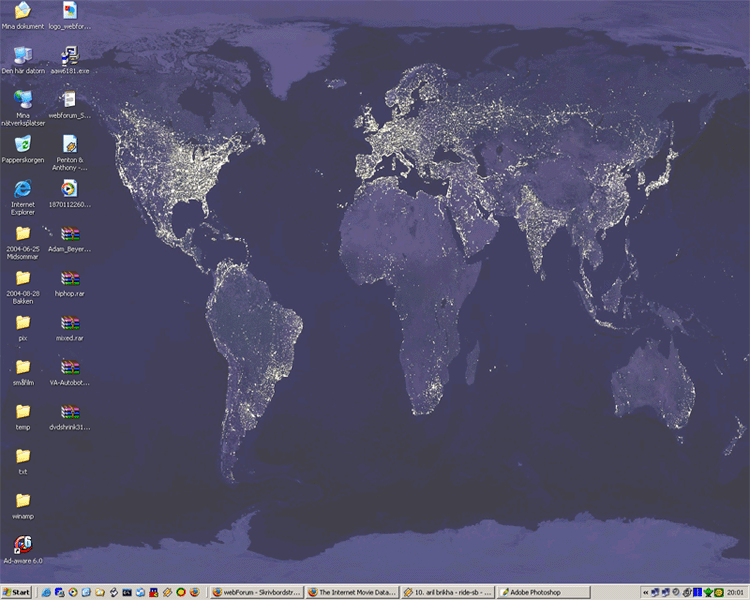Image resolution: width=750 pixels, height=600 pixels.
Task: Click the yellow round tray icon
Action: tap(718, 593)
